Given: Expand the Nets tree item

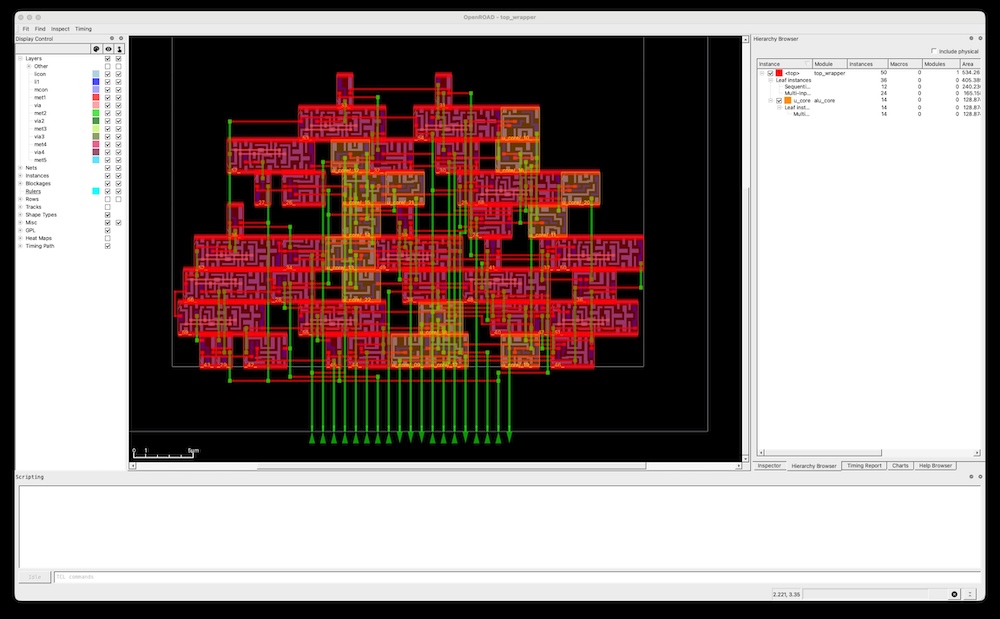Looking at the screenshot, I should click(20, 168).
